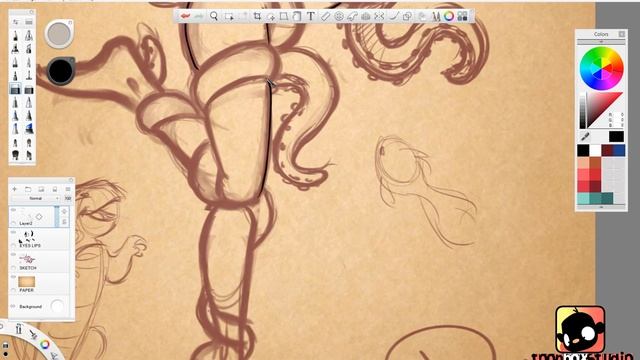Toggle the lock circle on PAPER layer

click(13, 290)
